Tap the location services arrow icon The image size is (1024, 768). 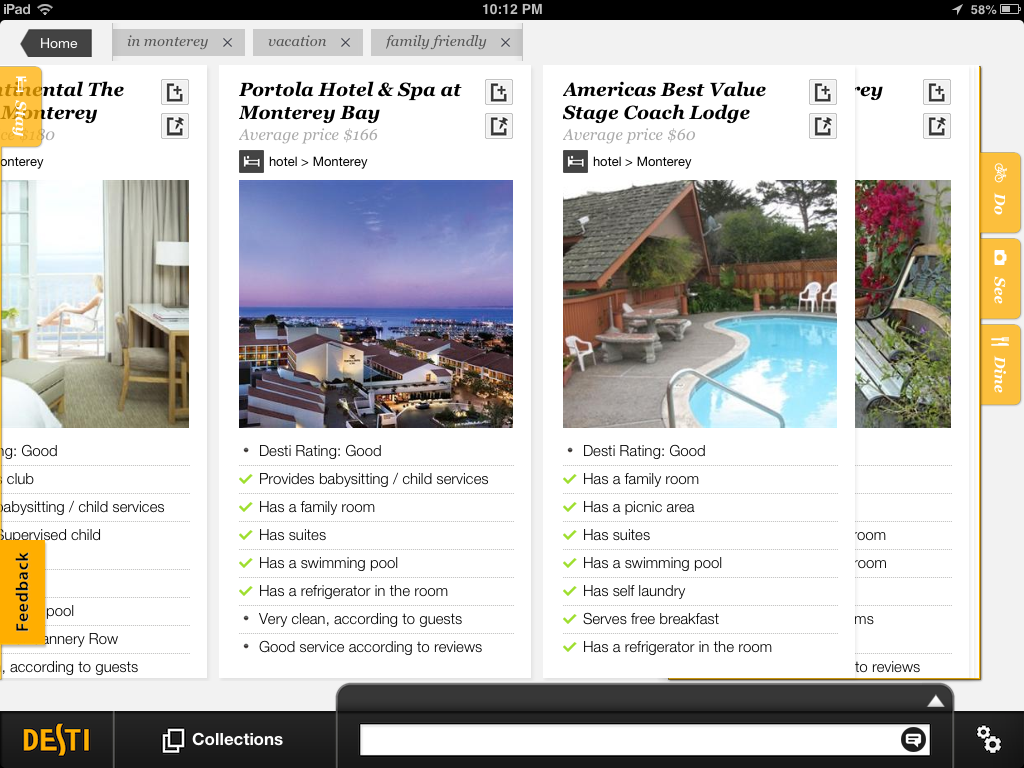tap(957, 9)
